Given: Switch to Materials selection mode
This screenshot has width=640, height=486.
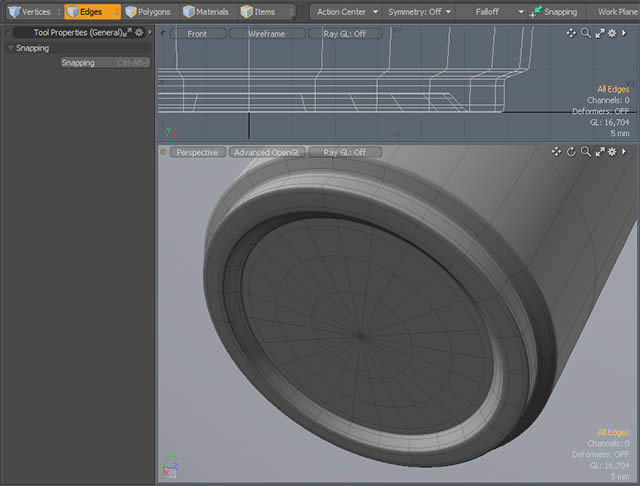Looking at the screenshot, I should (208, 12).
